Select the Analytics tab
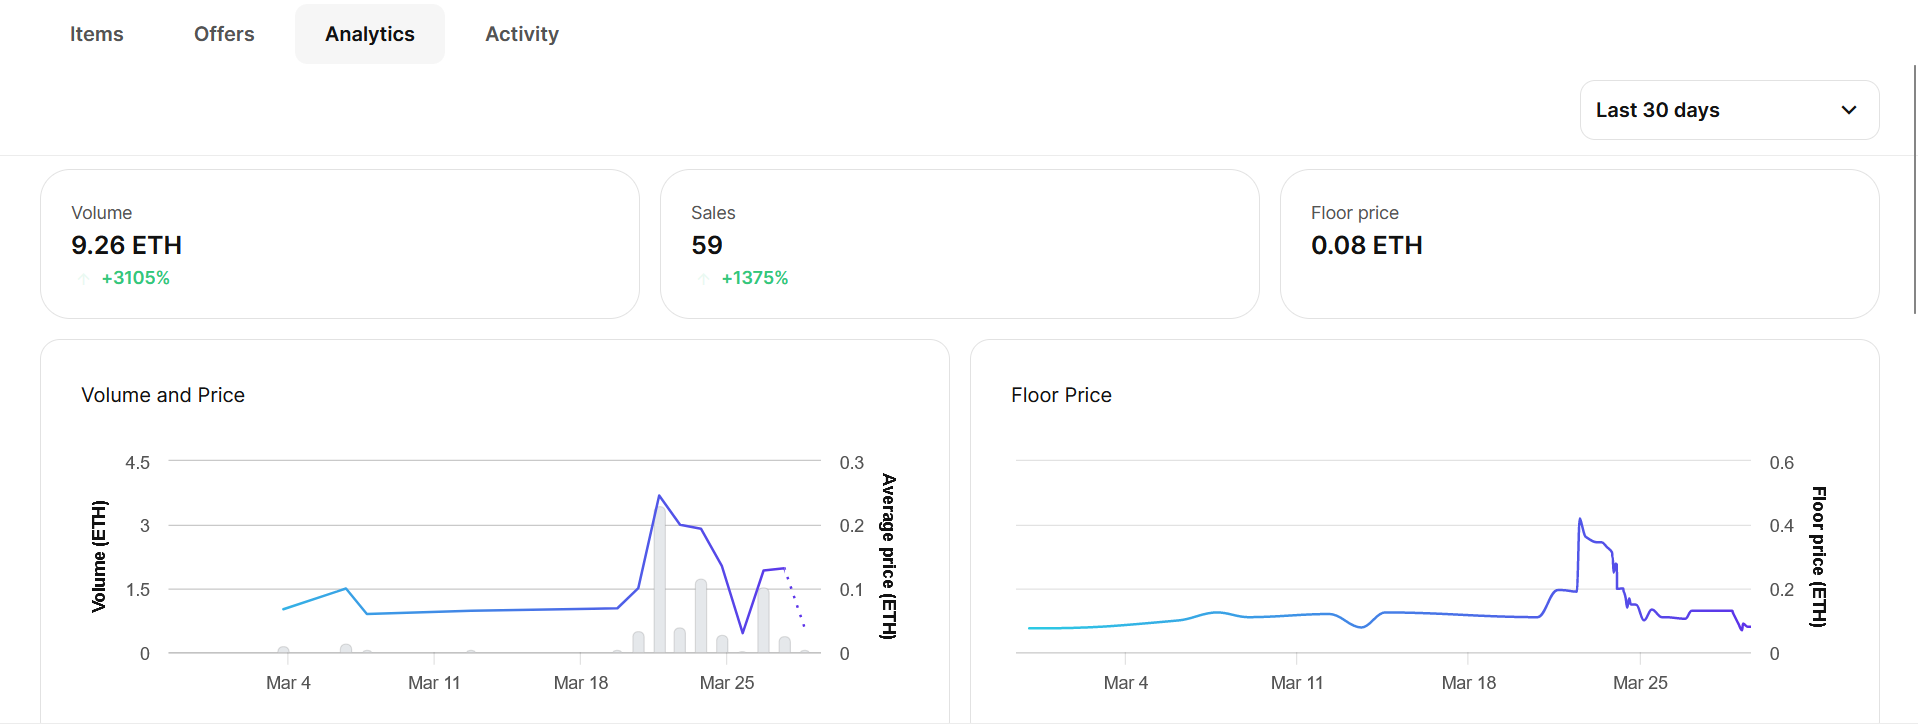This screenshot has height=726, width=1918. (x=369, y=34)
